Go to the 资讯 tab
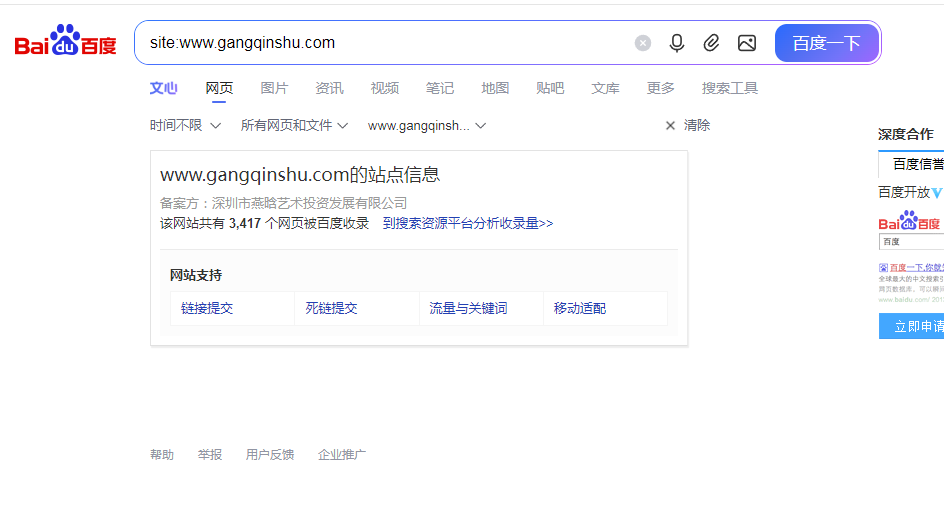Screen dimensions: 944x531 point(329,88)
